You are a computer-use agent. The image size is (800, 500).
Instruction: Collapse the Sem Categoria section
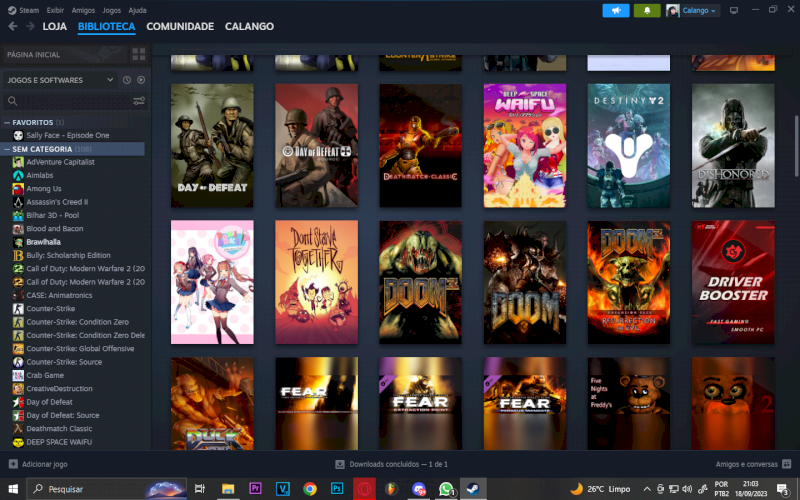(7, 149)
